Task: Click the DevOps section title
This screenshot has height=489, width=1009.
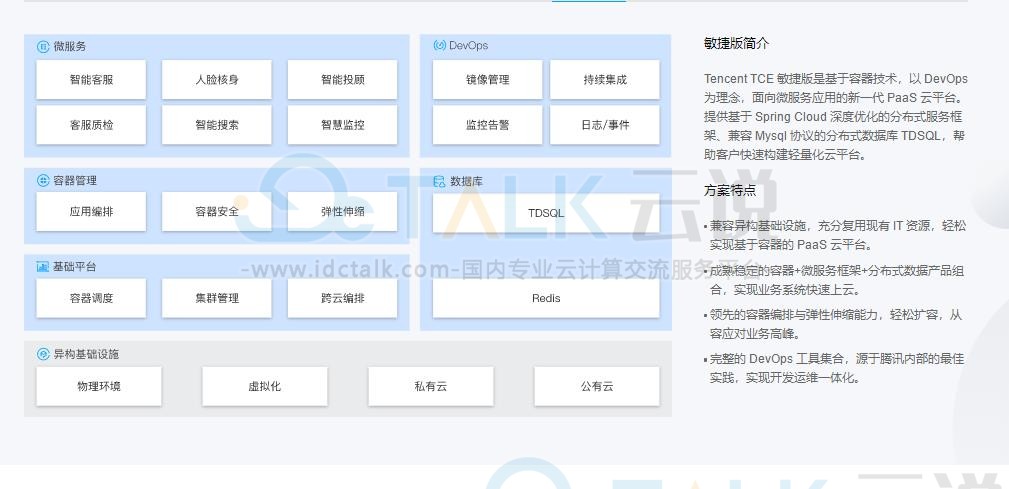Action: coord(468,46)
